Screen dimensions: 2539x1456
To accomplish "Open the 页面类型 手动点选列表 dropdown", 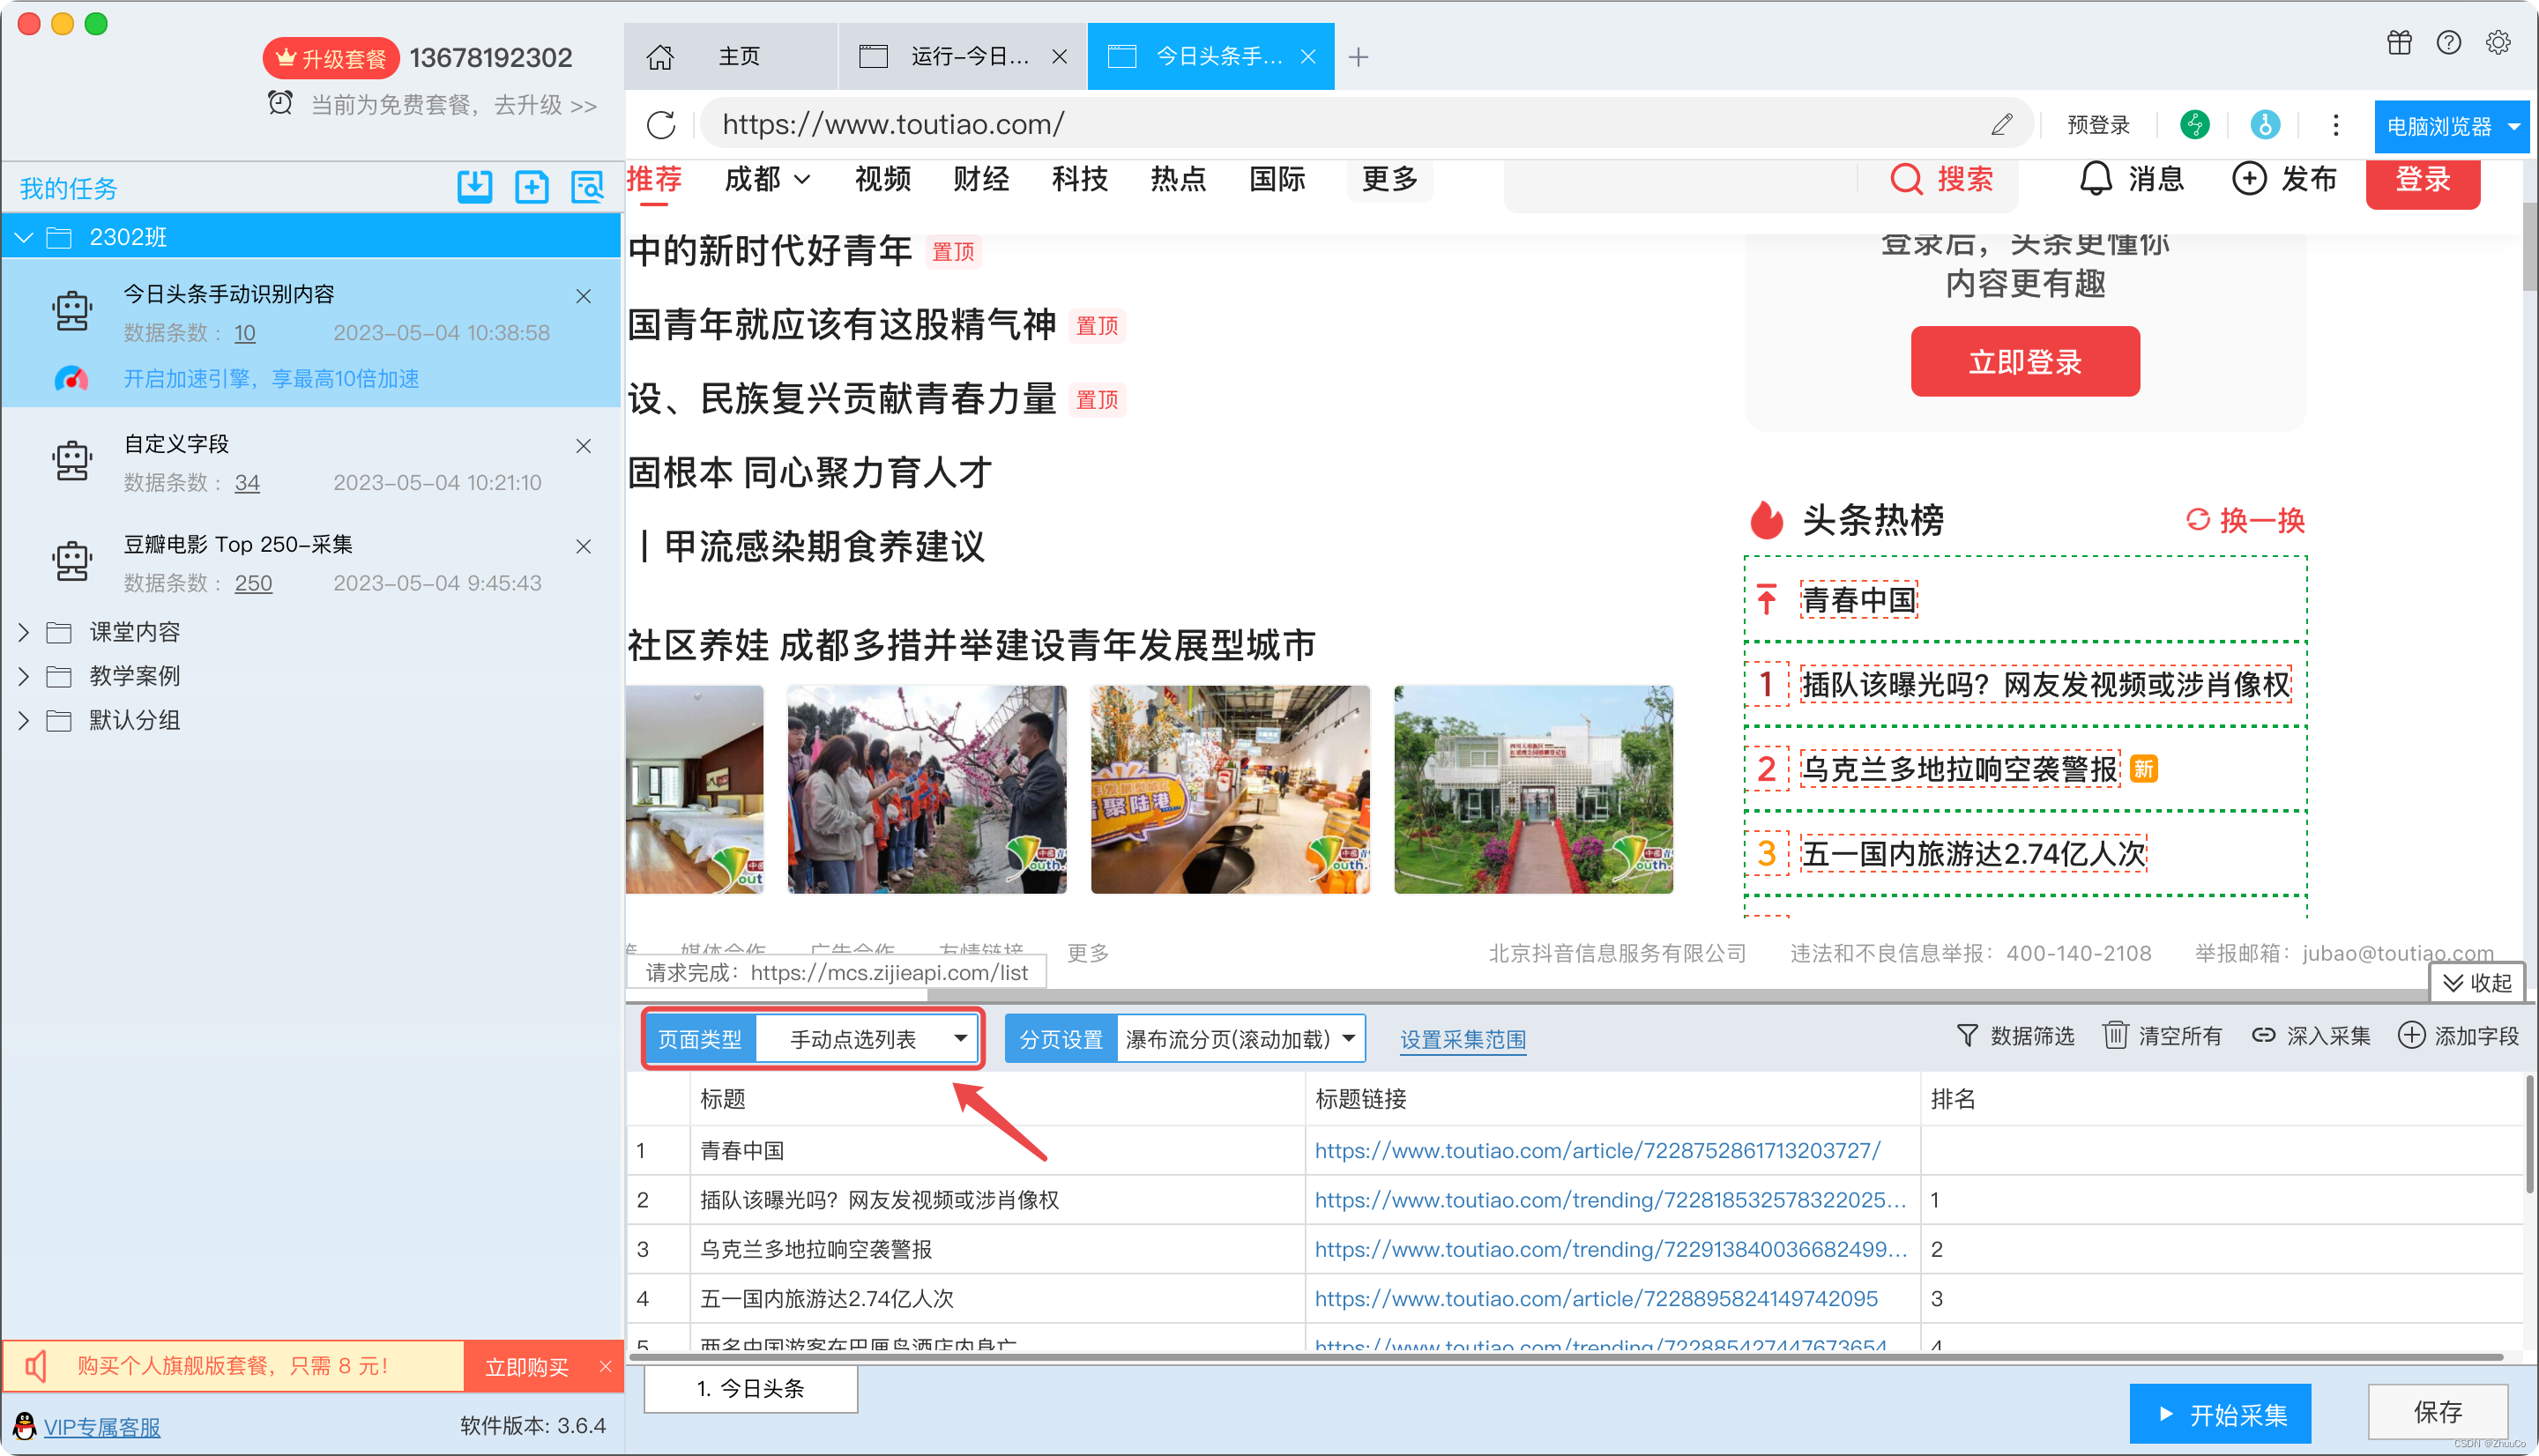I will click(x=865, y=1040).
